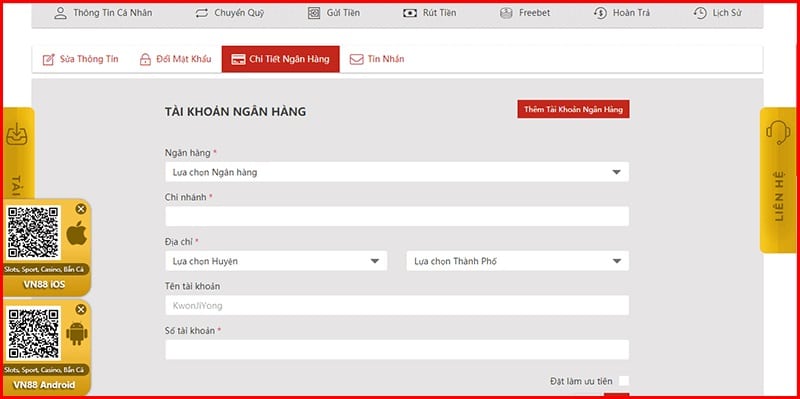
Task: Click the Ngân hàng field label
Action: click(x=190, y=153)
